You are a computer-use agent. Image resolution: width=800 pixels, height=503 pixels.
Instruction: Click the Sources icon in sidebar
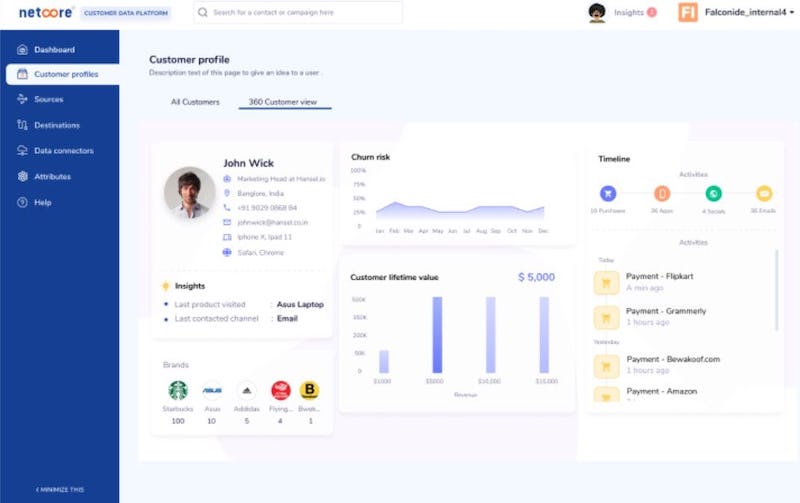(x=22, y=99)
